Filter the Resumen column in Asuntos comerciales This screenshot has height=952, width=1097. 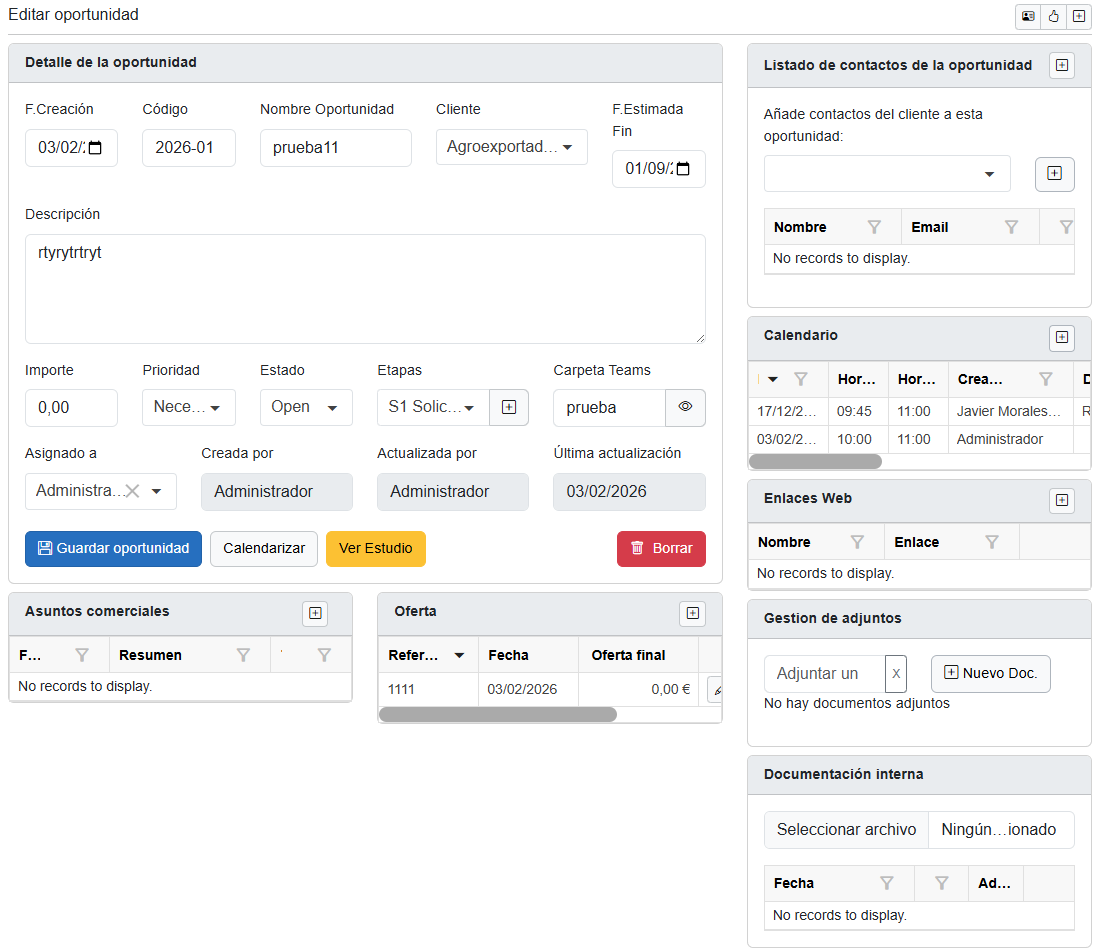[243, 655]
